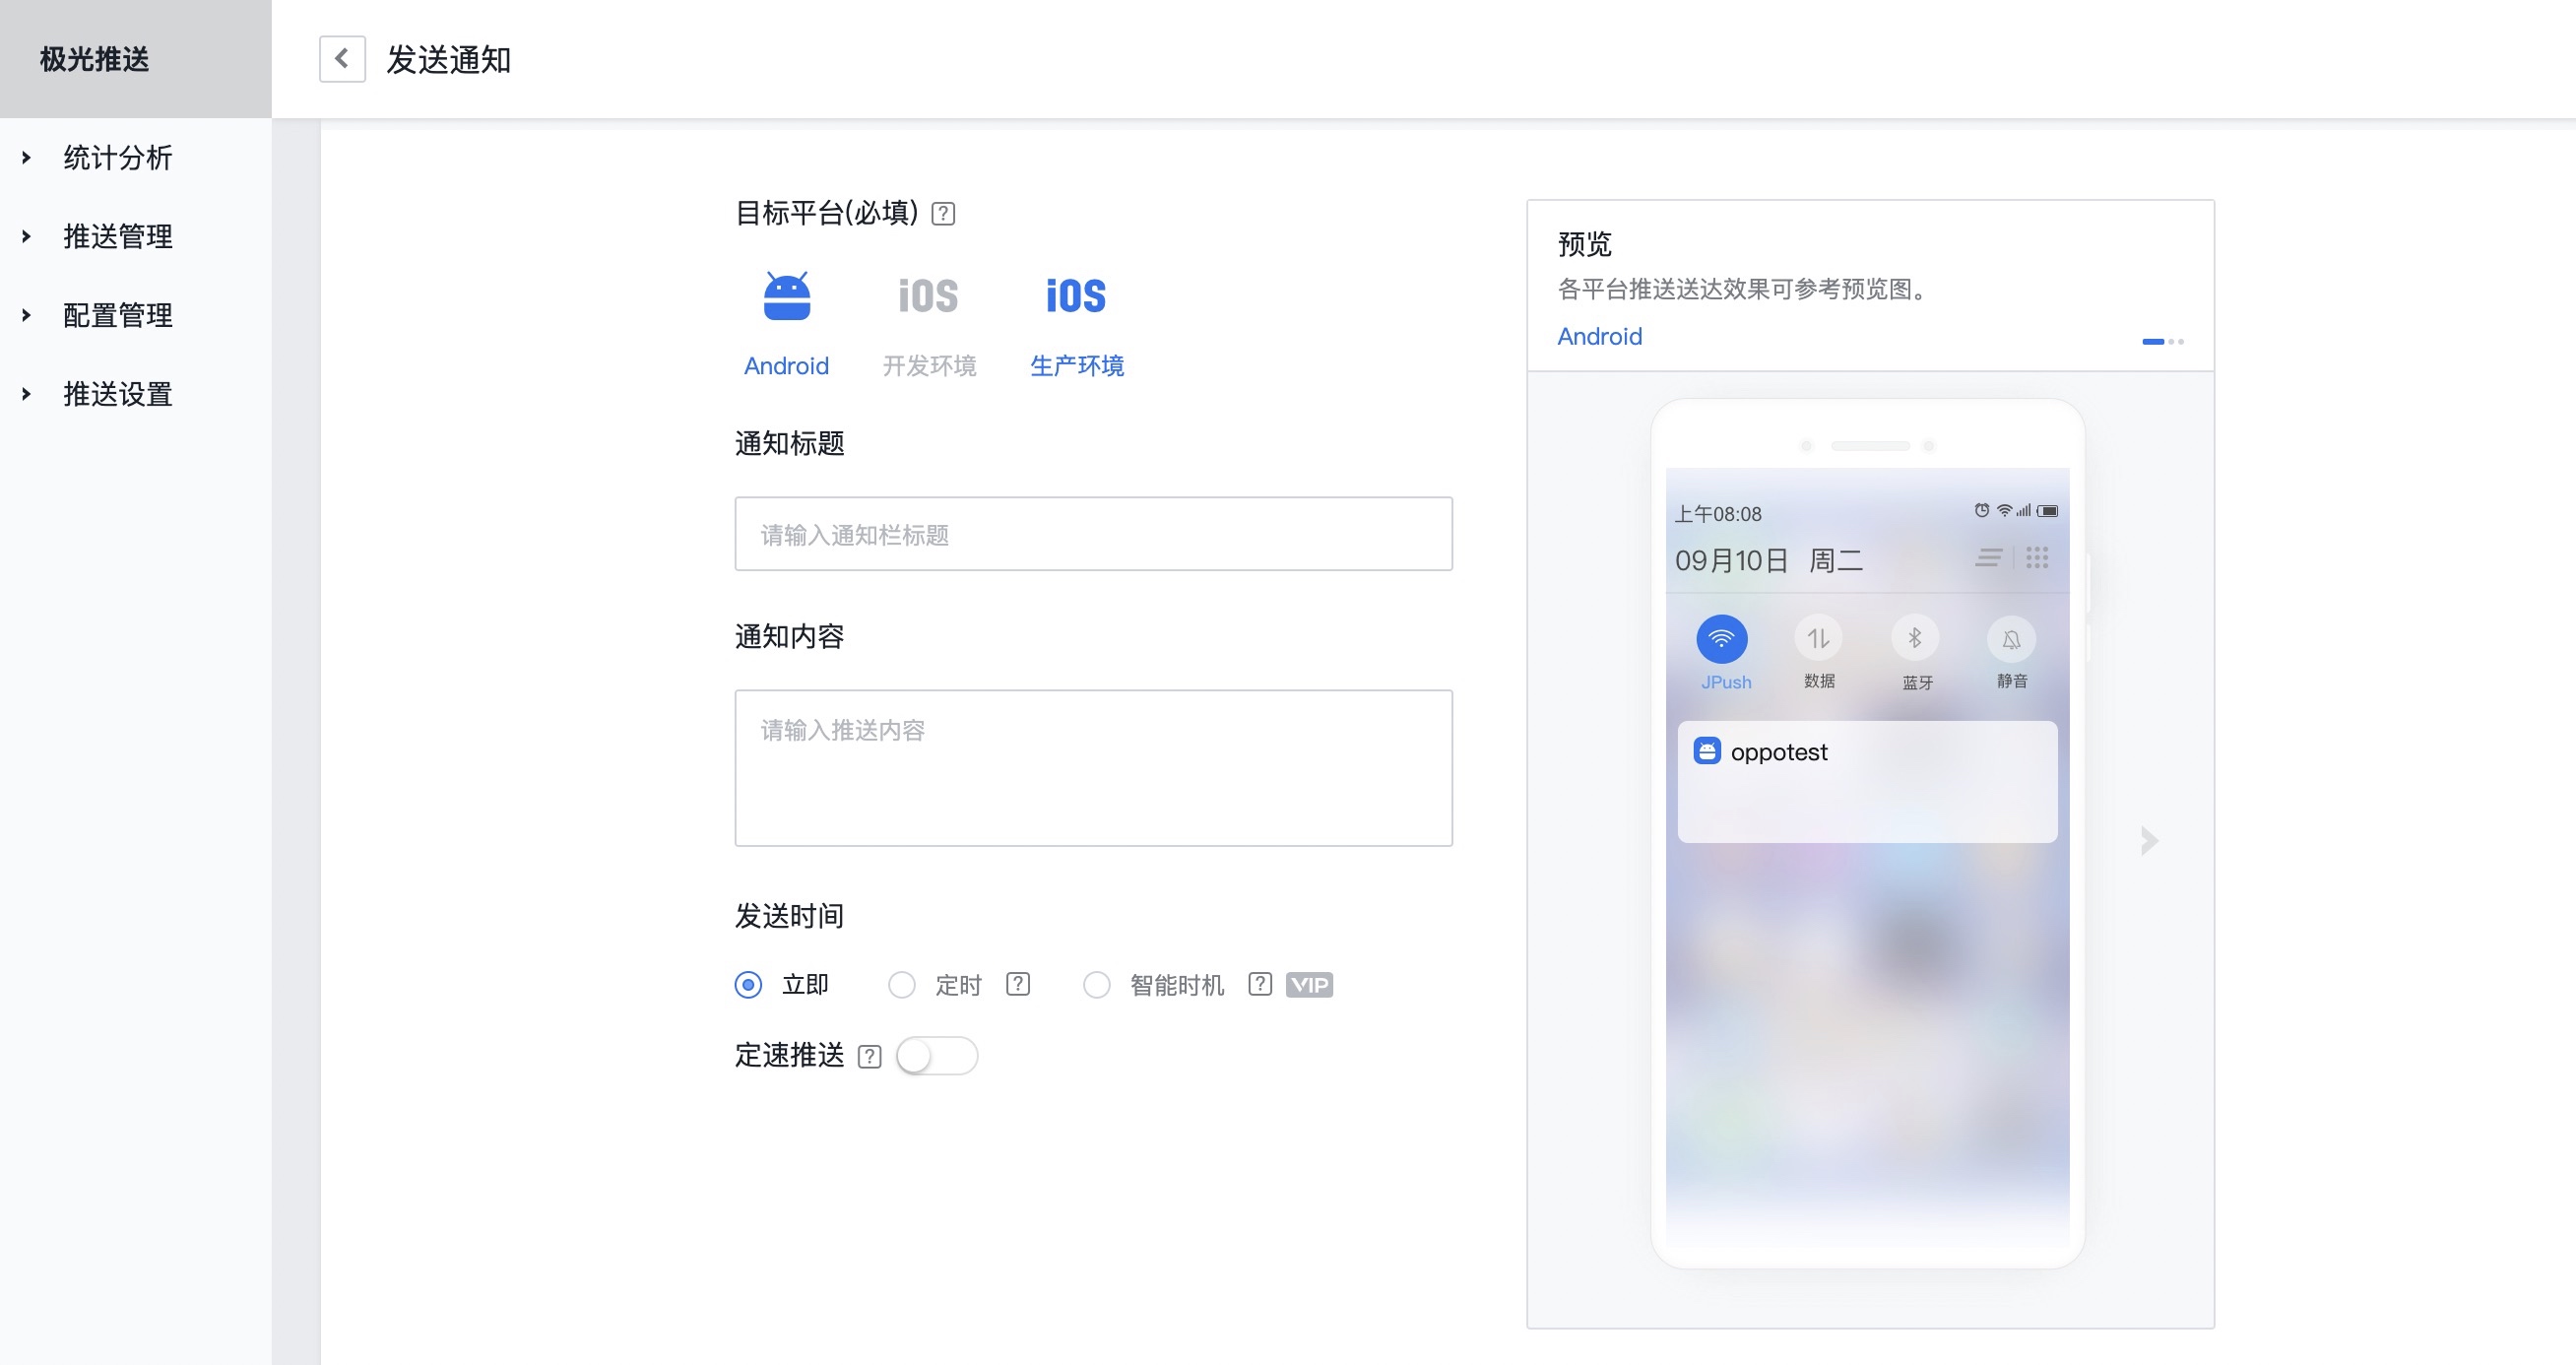Click the 静音 mute icon in preview

tap(2011, 639)
